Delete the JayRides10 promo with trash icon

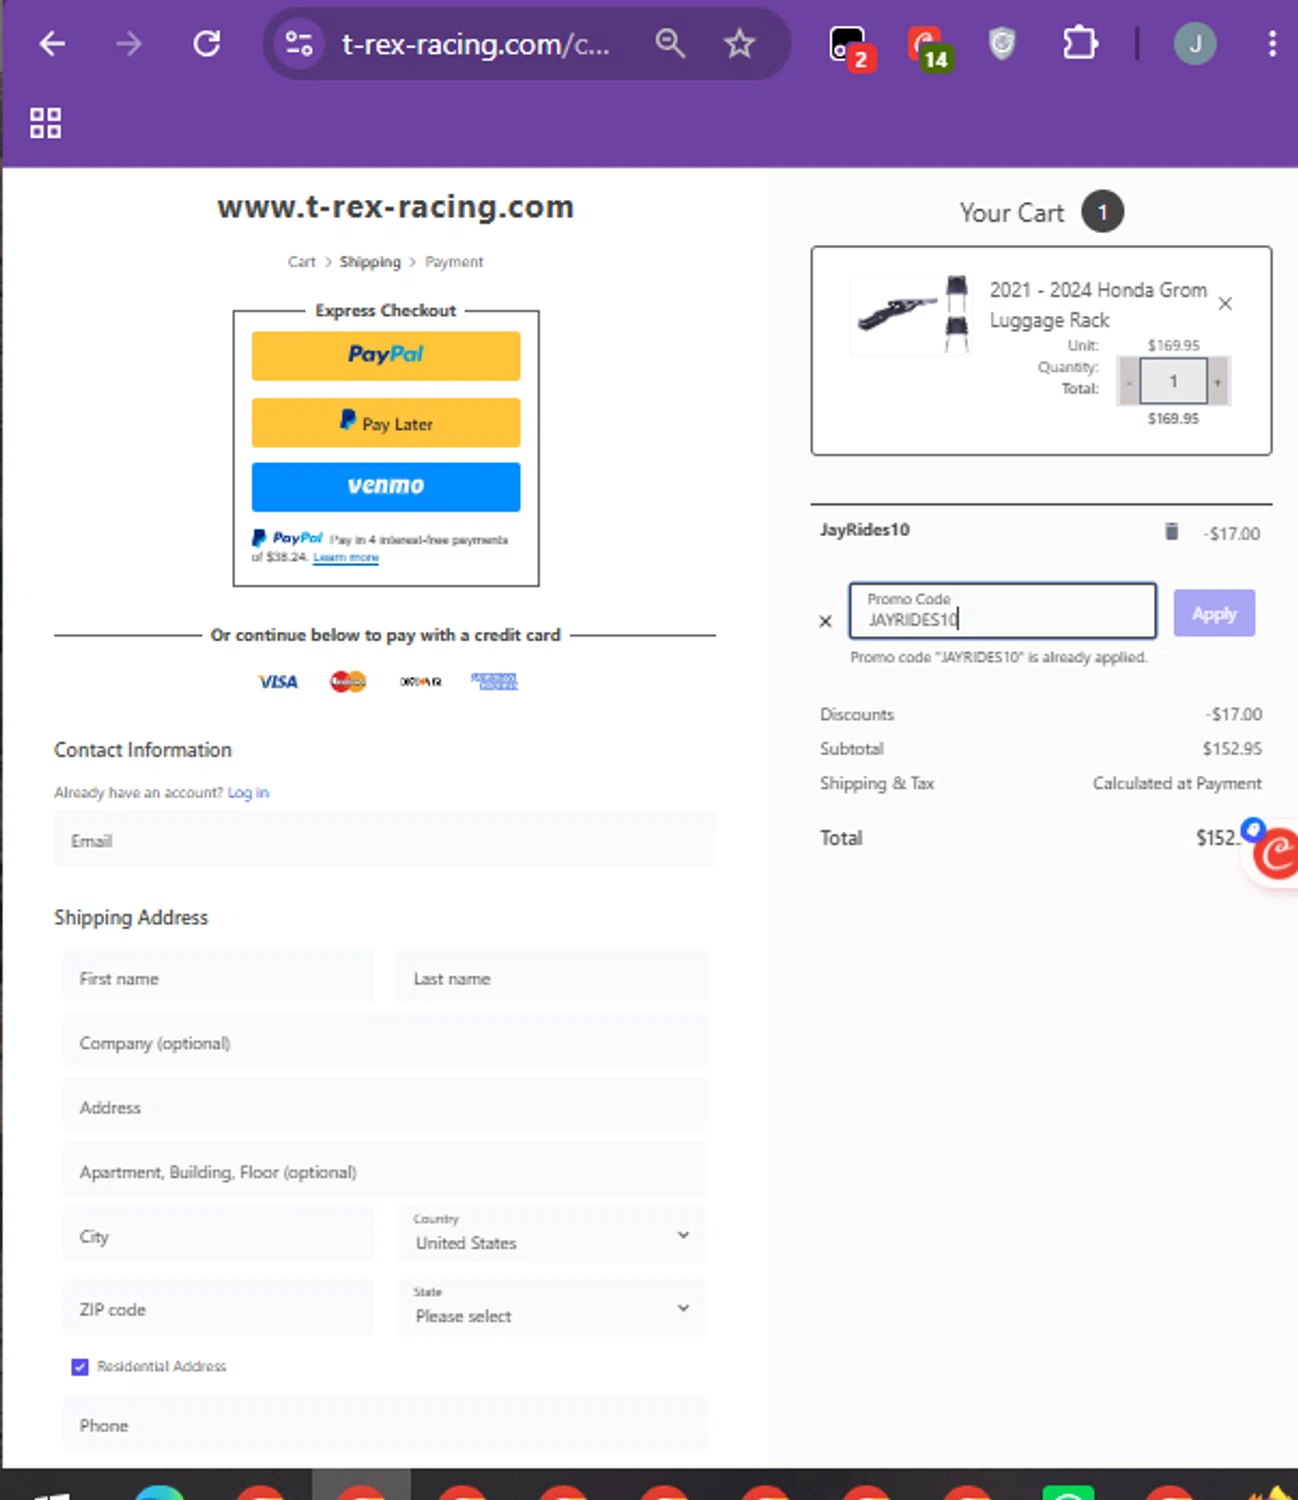[x=1171, y=531]
